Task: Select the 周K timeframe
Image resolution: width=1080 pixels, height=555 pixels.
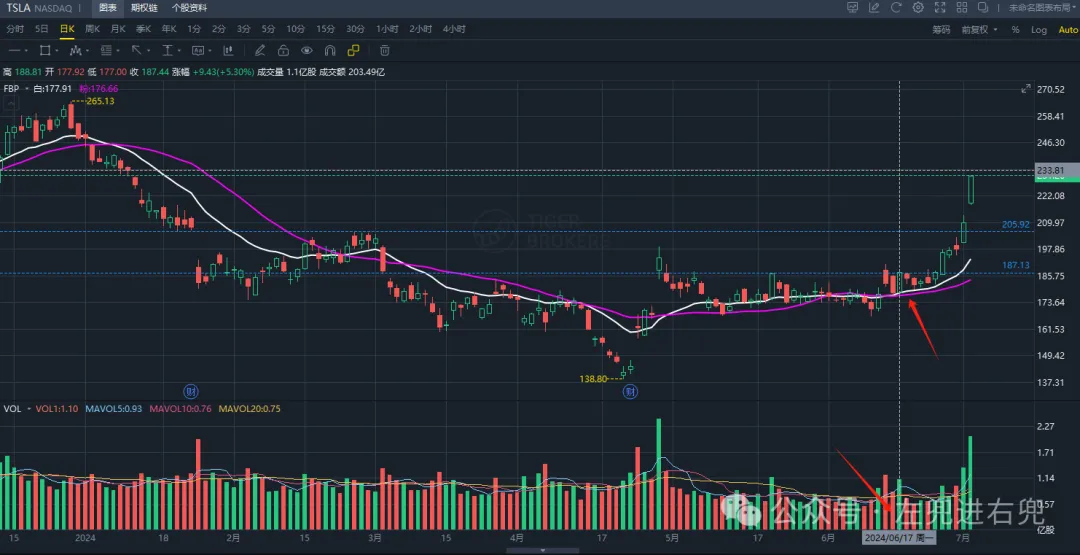Action: coord(92,30)
